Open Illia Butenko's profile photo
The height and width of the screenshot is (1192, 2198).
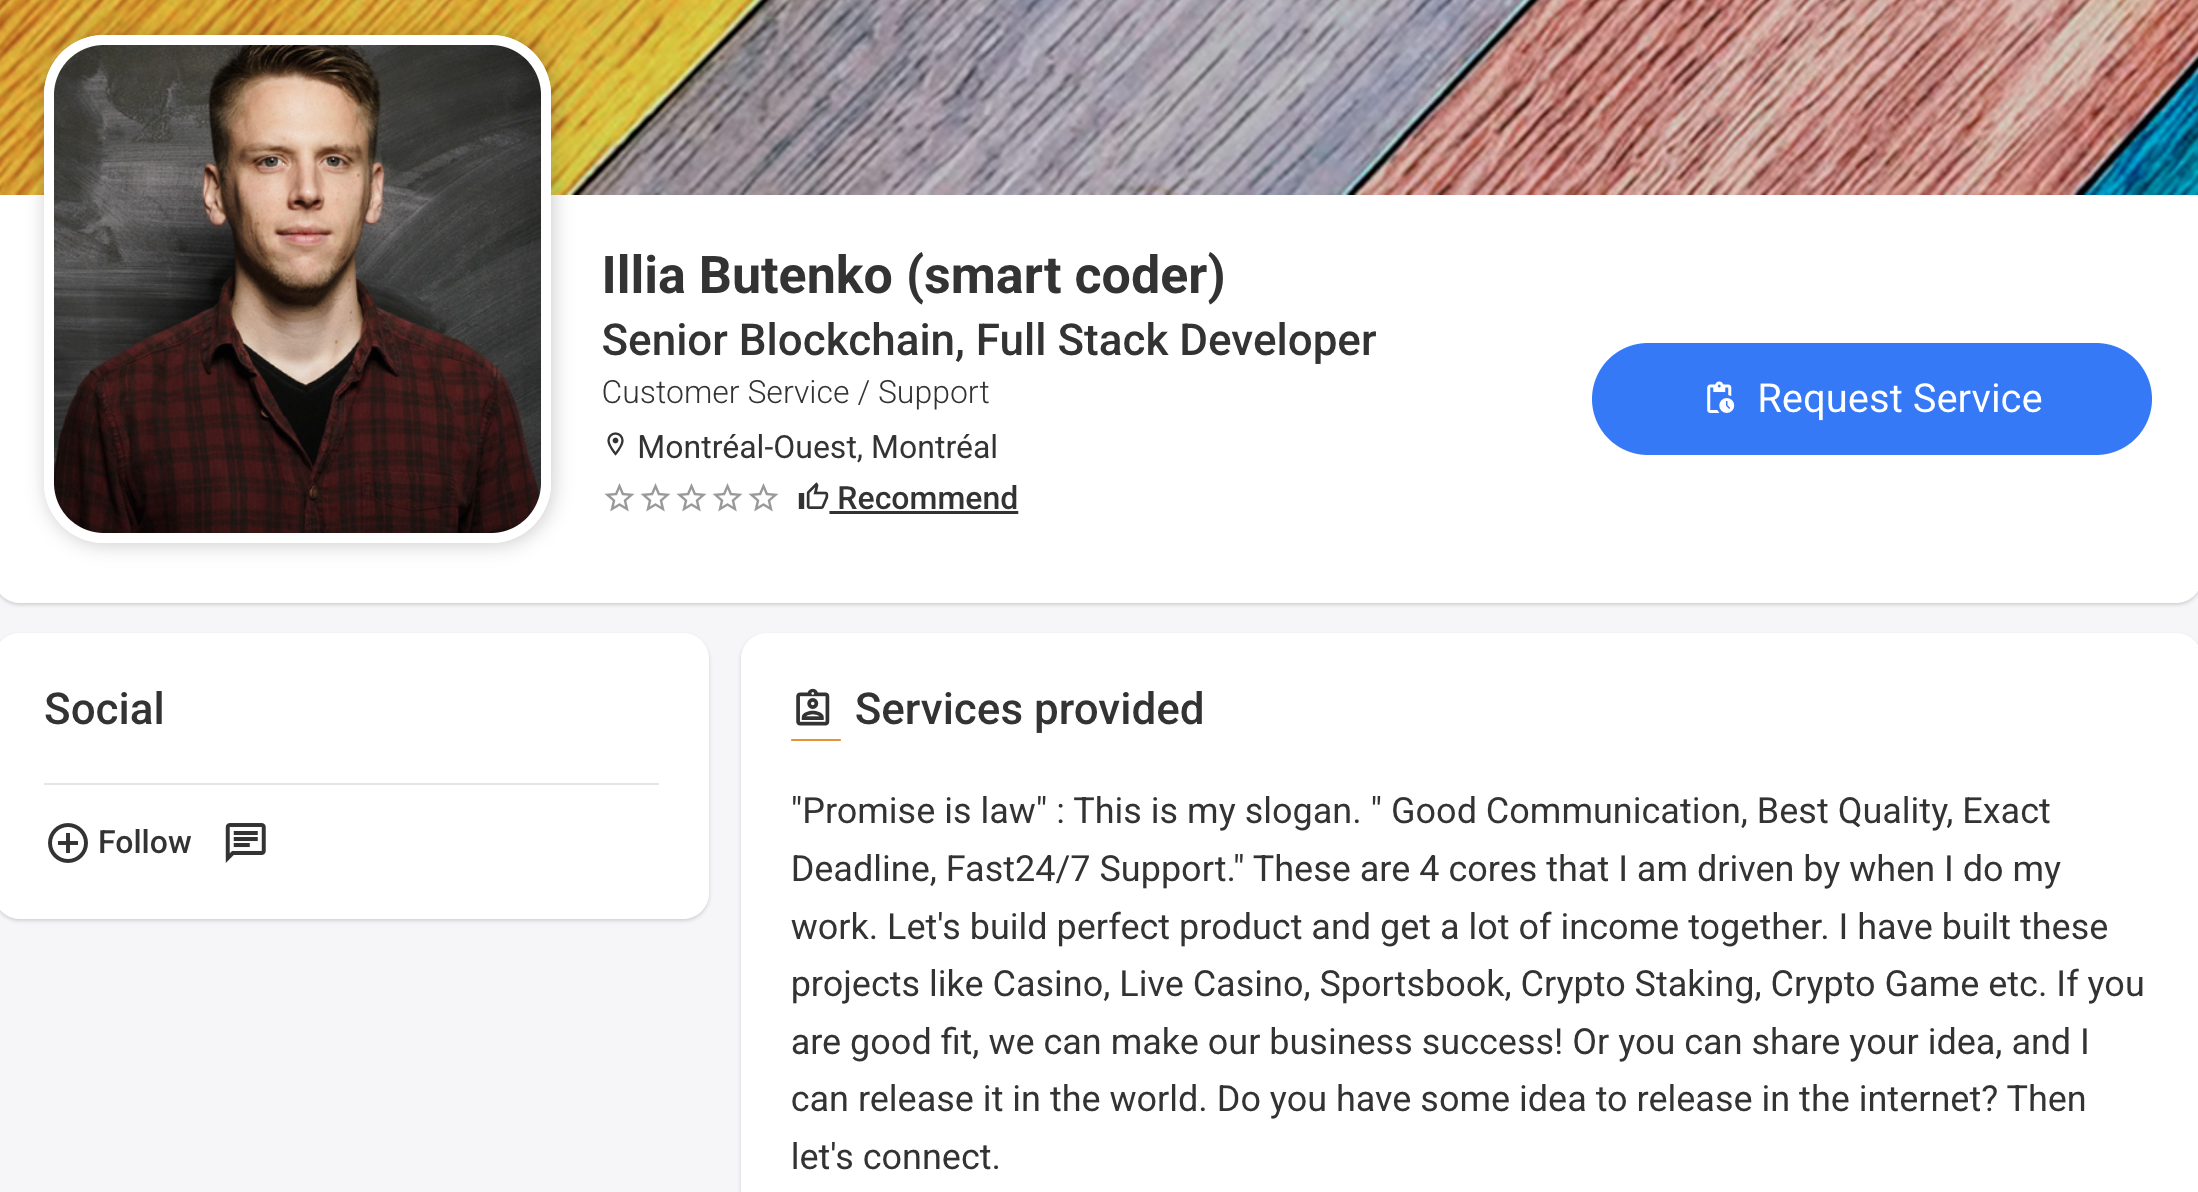(x=297, y=289)
